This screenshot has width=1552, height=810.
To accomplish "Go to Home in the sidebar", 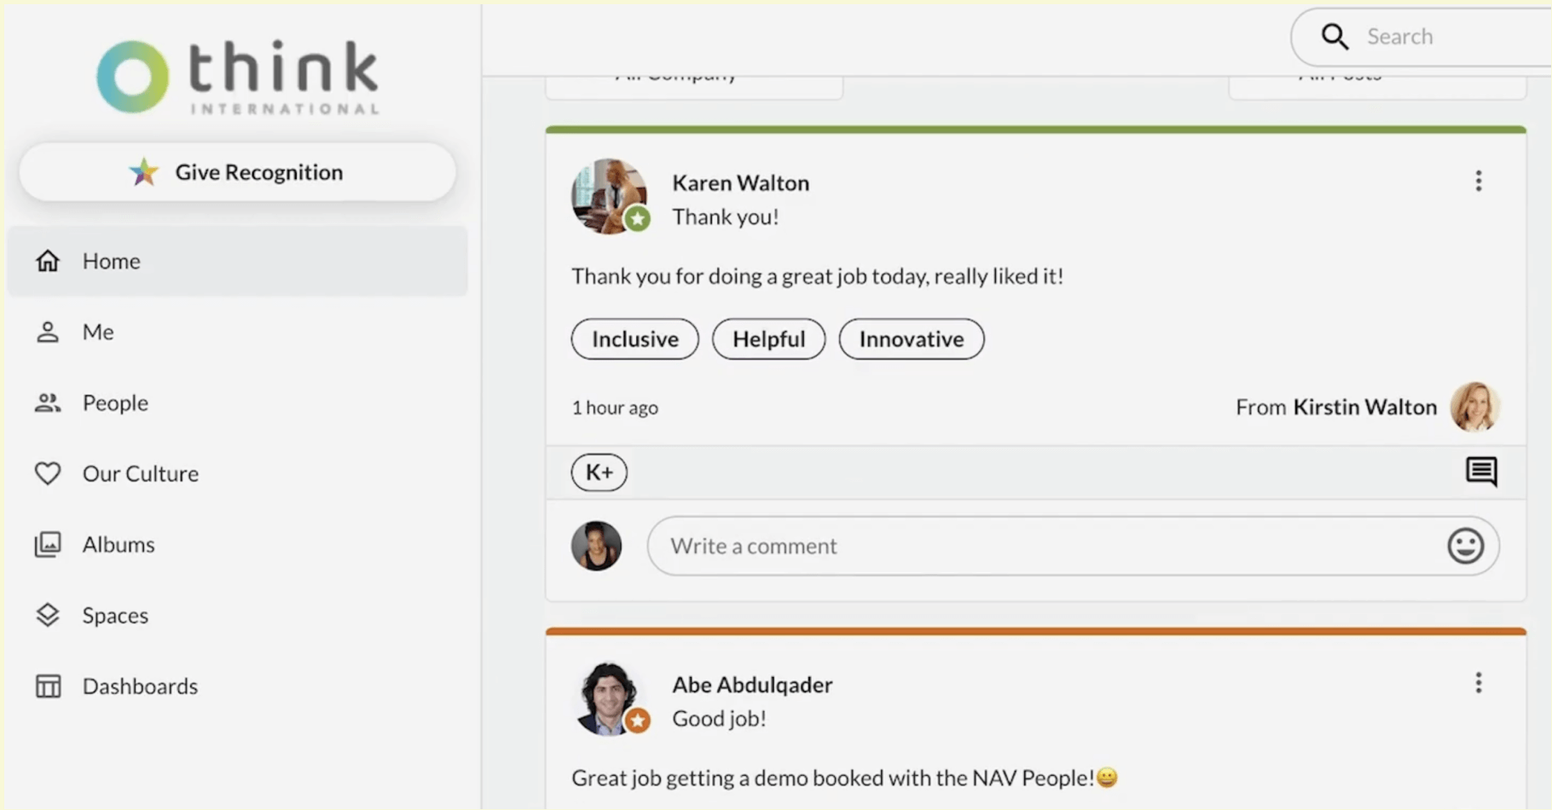I will (x=238, y=261).
